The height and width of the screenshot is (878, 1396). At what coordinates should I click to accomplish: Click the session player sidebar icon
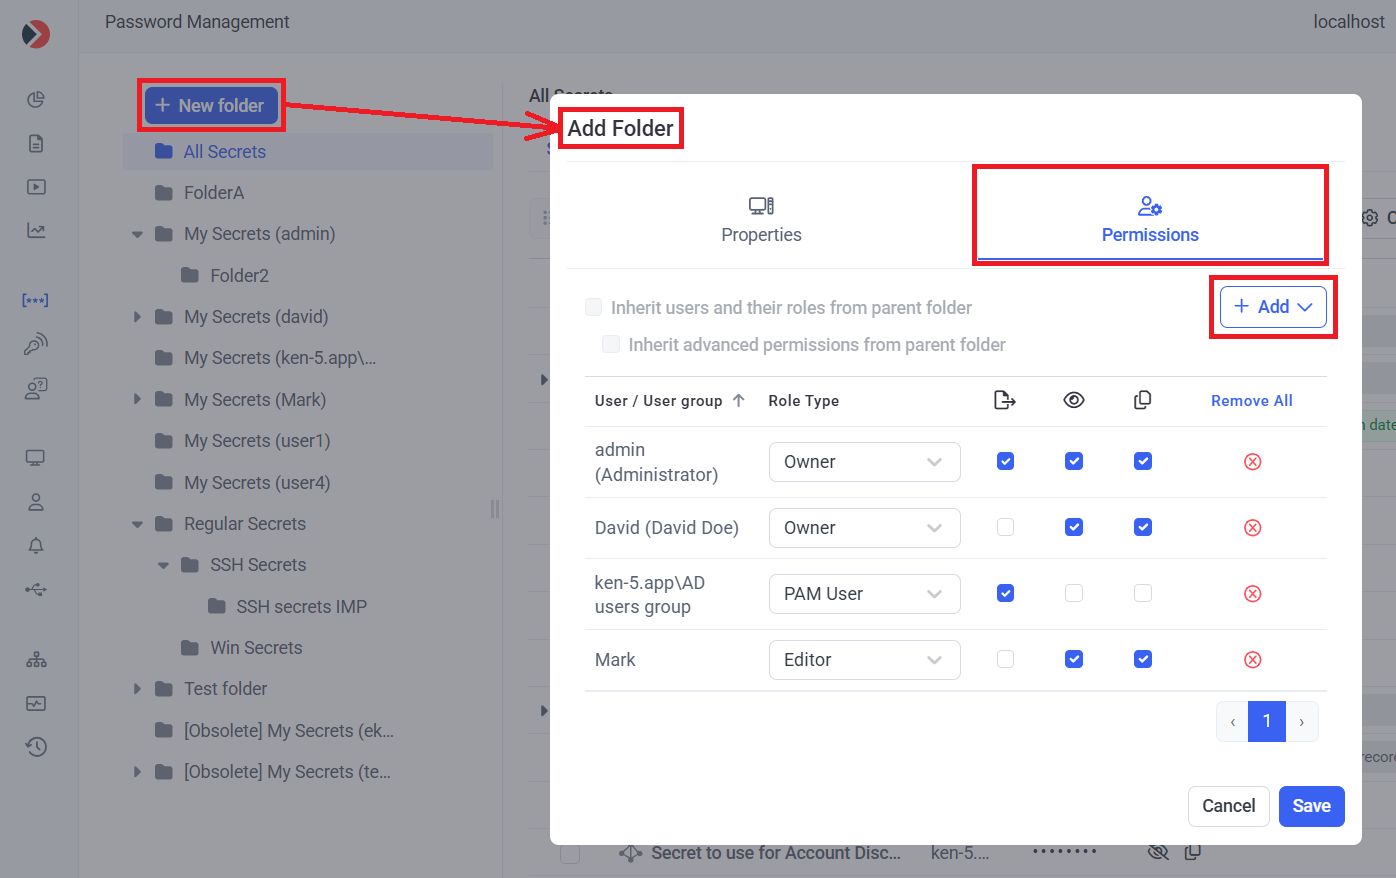[x=36, y=187]
